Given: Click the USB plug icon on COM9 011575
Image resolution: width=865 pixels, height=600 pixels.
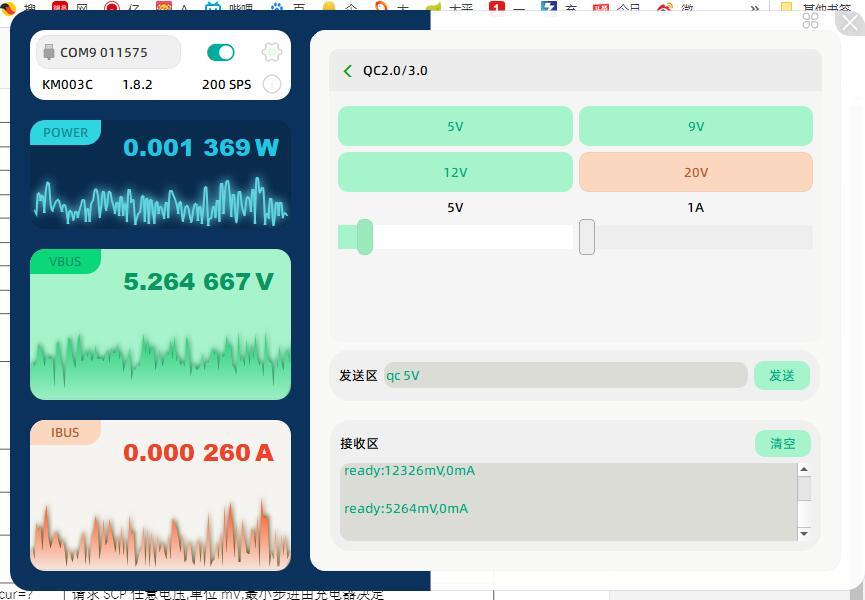Looking at the screenshot, I should pyautogui.click(x=48, y=51).
